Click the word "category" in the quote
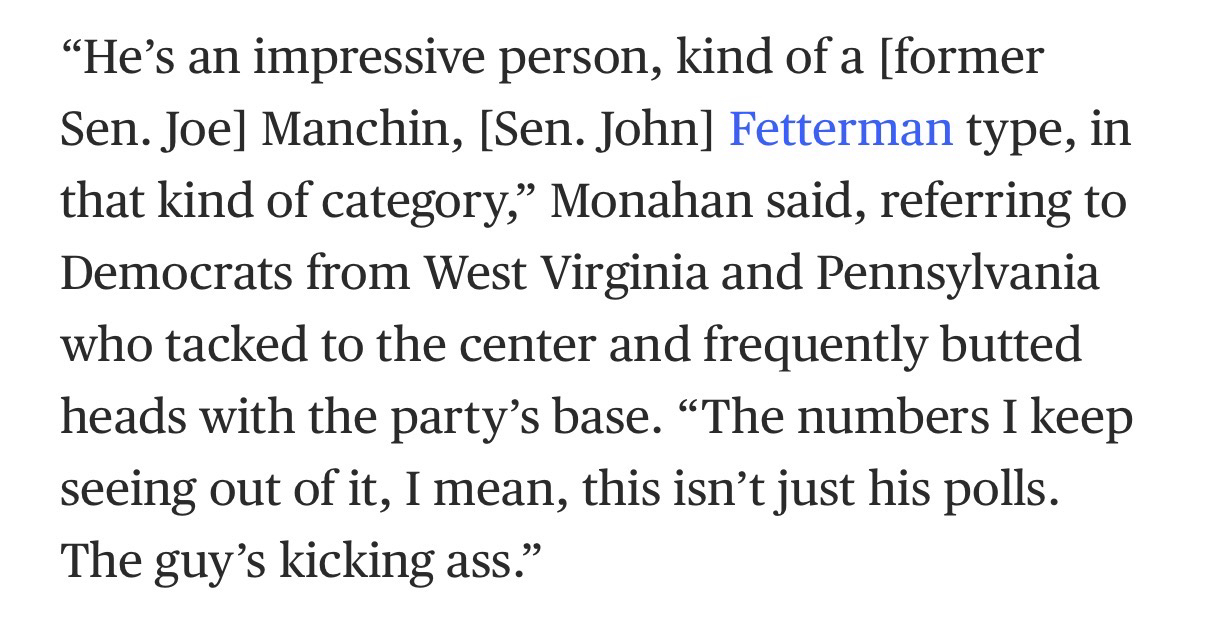1206x631 pixels. tap(428, 204)
